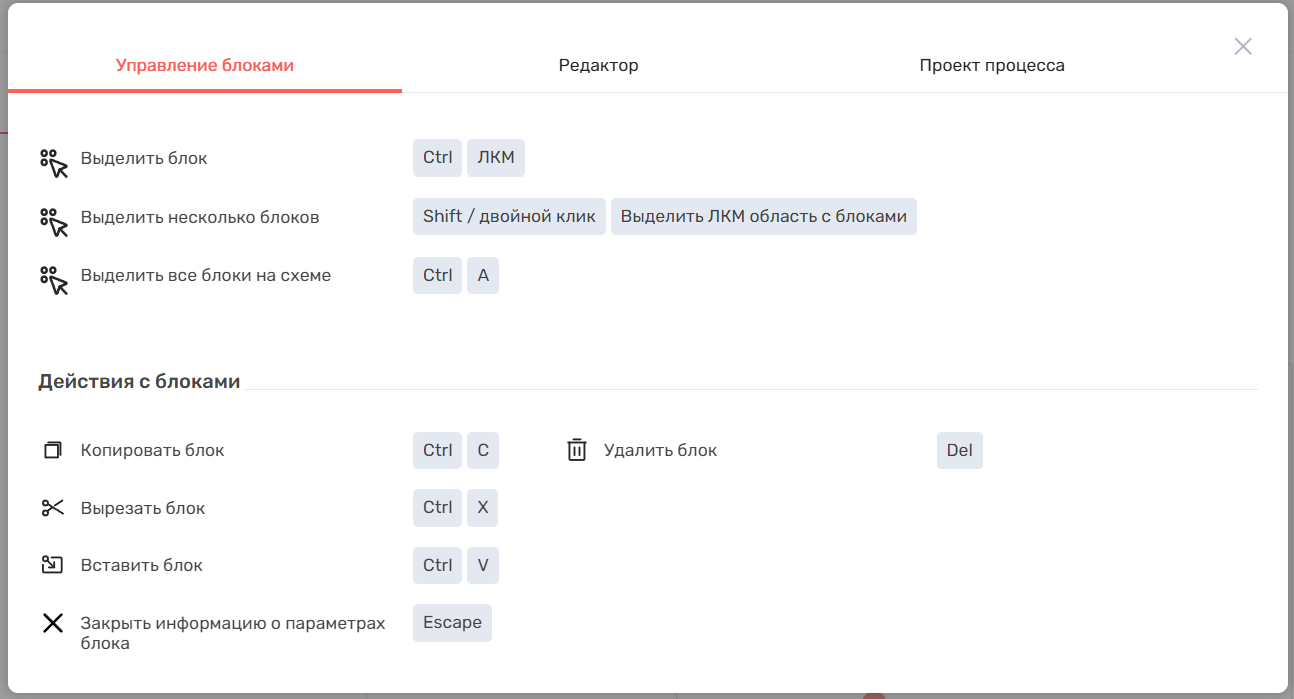Click the scissors icon beside Вырезать блок

point(53,508)
